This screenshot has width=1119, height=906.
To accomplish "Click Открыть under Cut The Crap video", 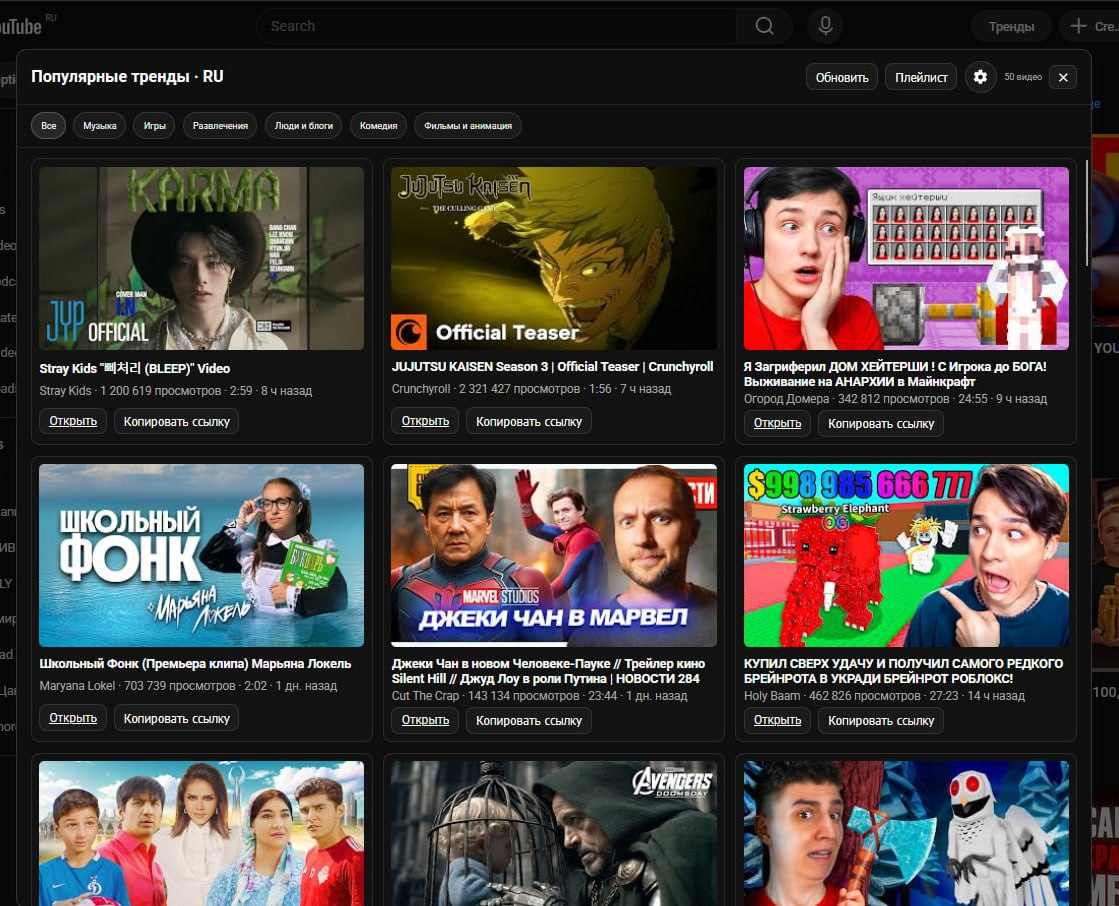I will pos(425,720).
